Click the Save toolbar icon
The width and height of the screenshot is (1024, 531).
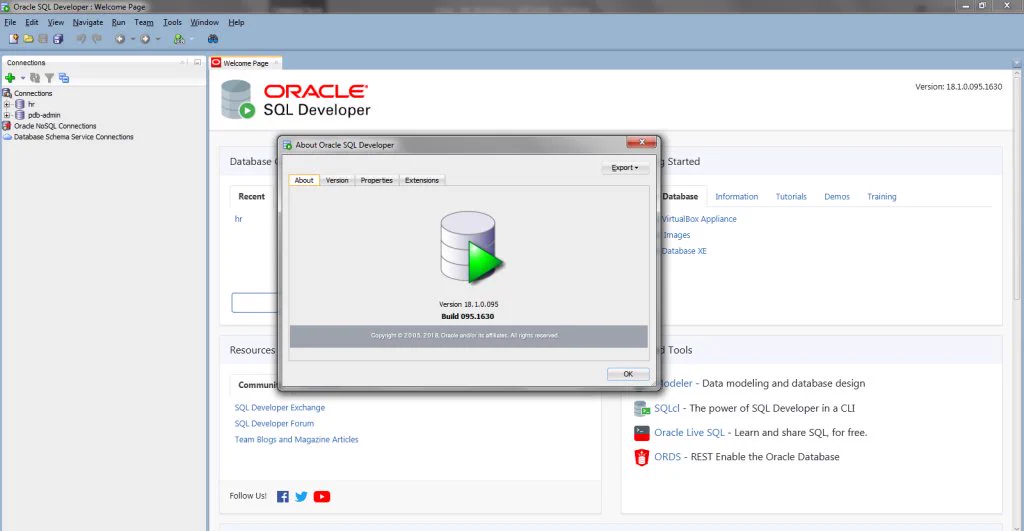pyautogui.click(x=43, y=39)
